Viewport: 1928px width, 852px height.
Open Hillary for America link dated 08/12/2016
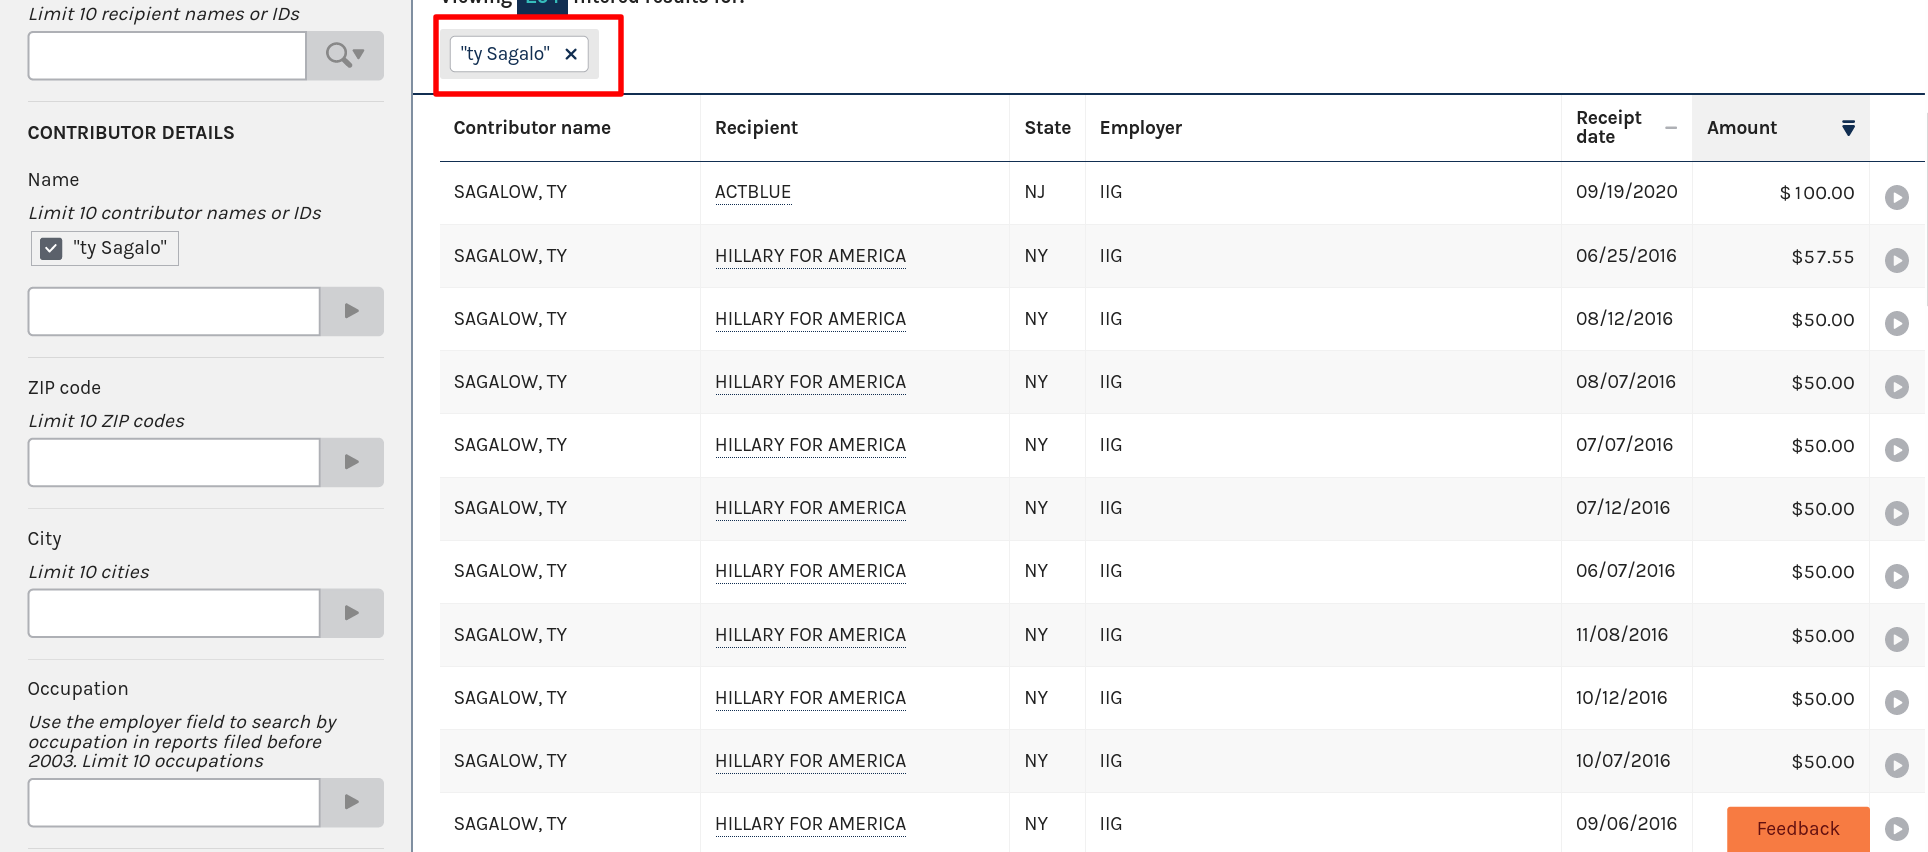click(810, 319)
